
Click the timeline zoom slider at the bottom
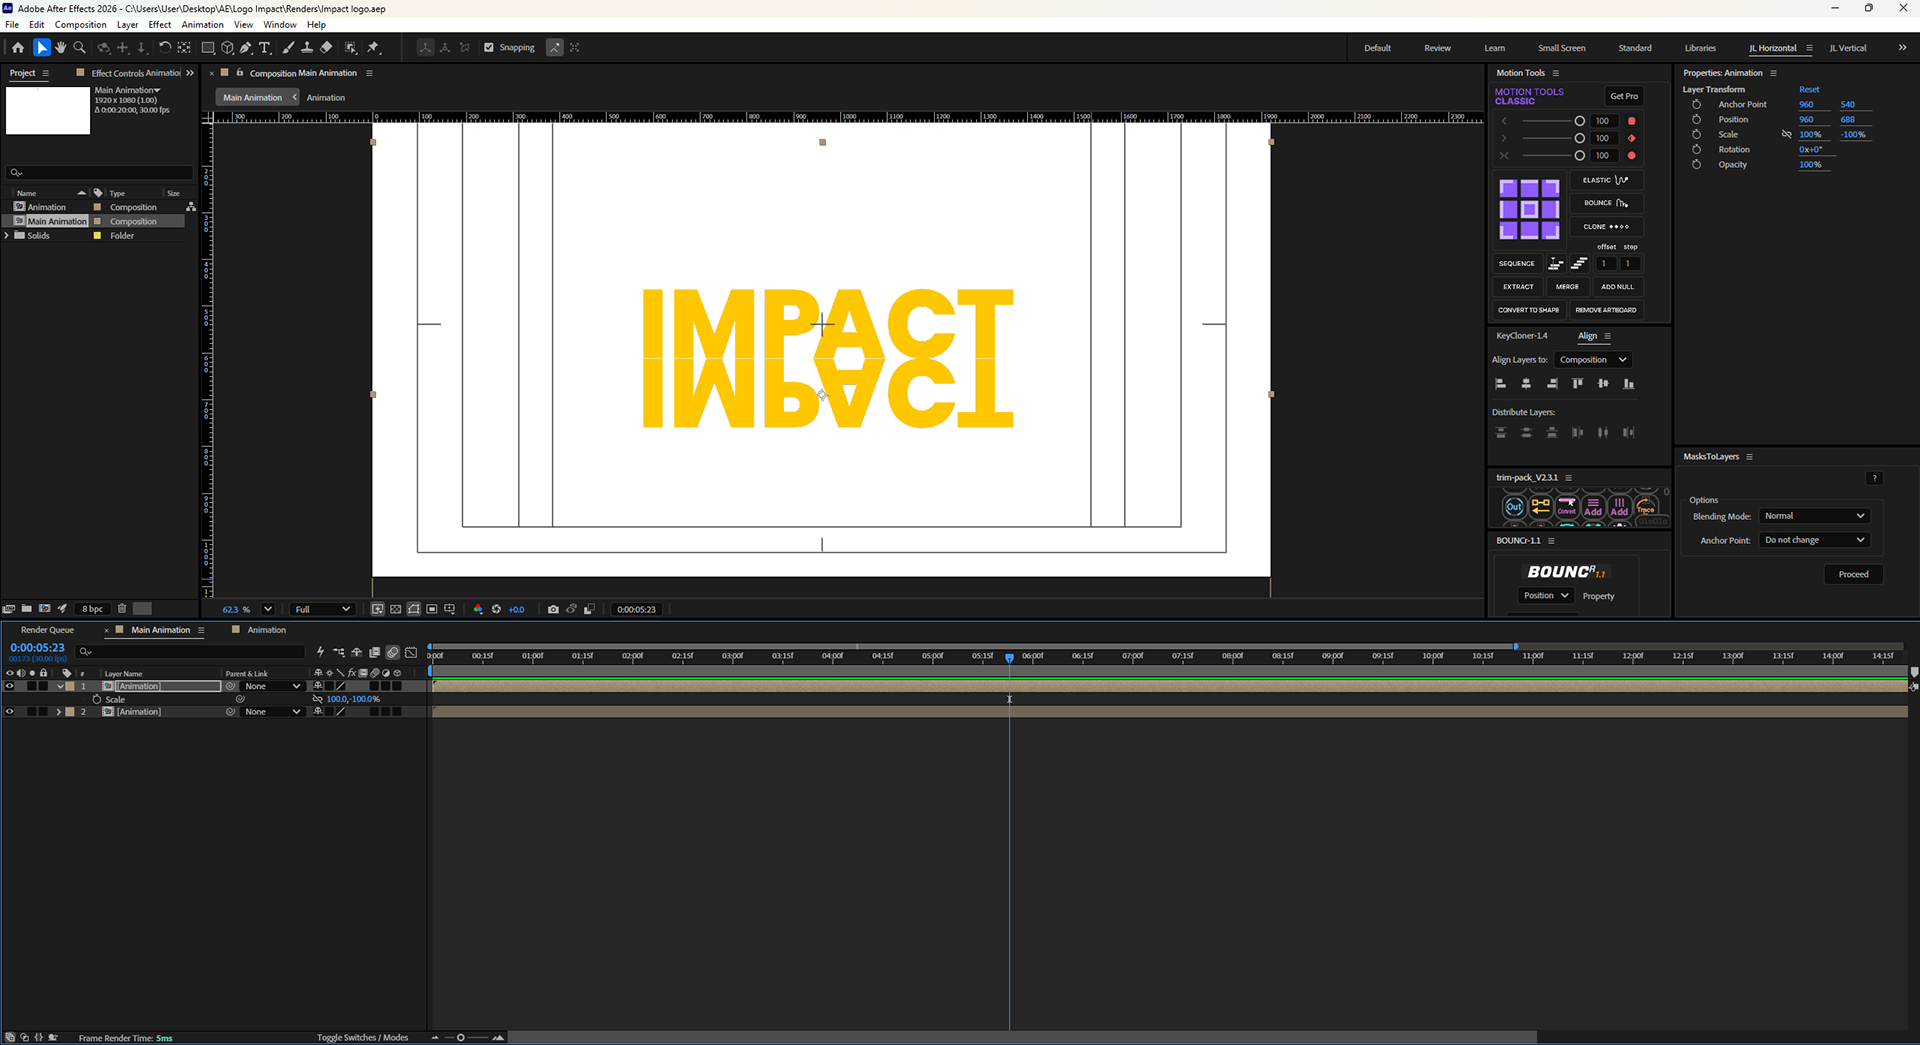[461, 1038]
